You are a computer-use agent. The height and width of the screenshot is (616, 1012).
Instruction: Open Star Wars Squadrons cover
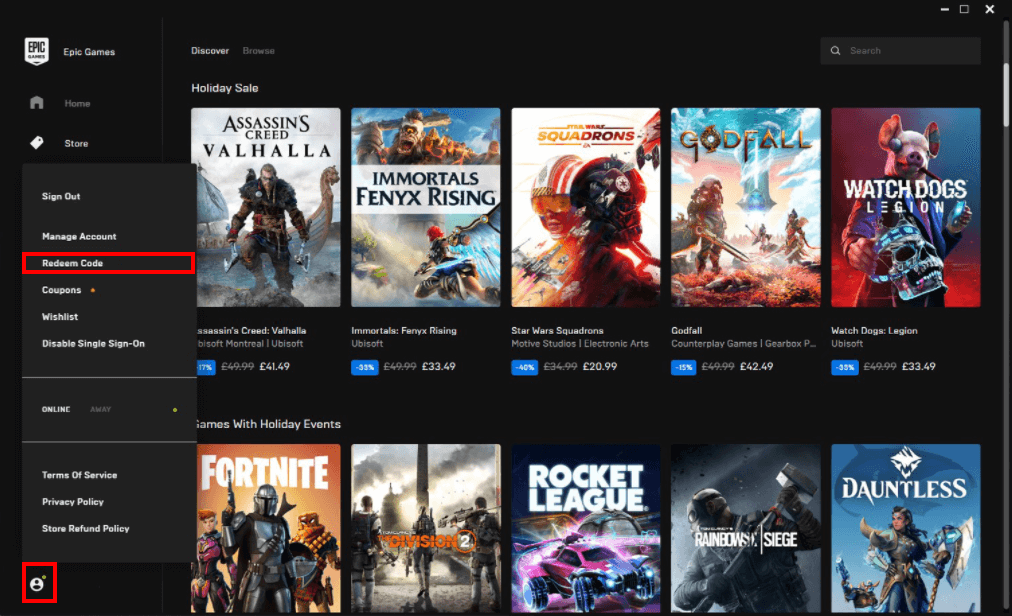pyautogui.click(x=585, y=207)
